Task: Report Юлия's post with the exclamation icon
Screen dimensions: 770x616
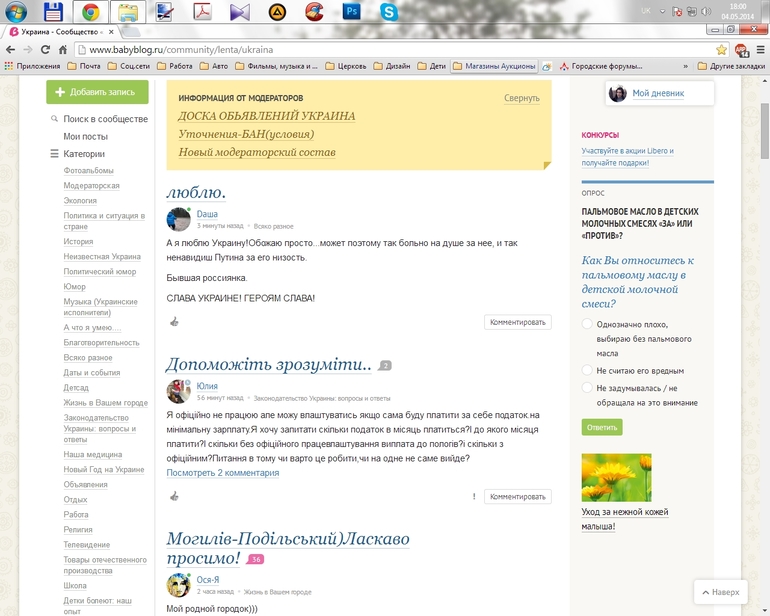Action: [474, 496]
